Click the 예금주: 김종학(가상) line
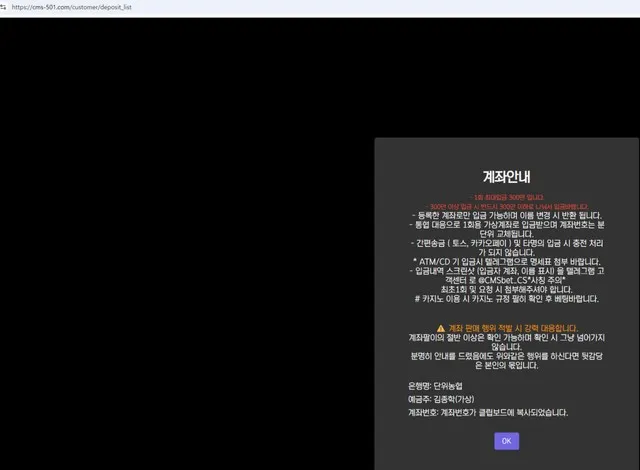The width and height of the screenshot is (640, 470). pos(441,399)
